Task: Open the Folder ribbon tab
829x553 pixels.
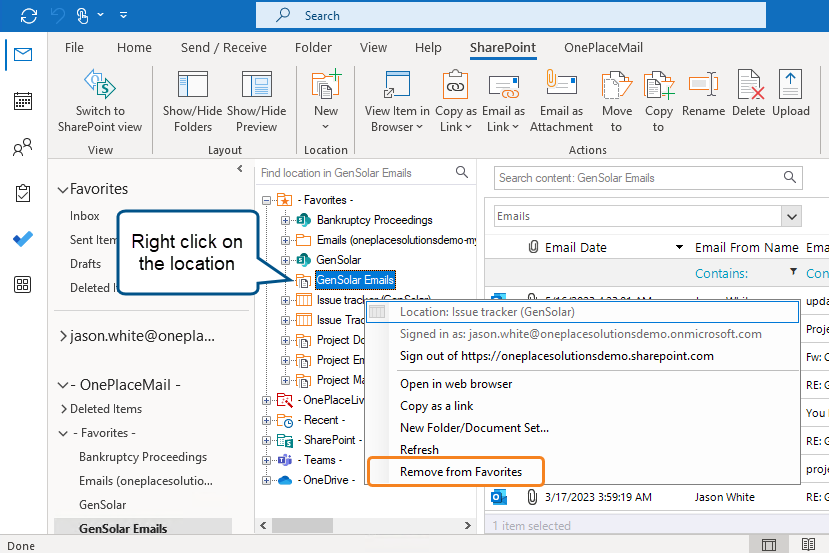Action: coord(314,48)
